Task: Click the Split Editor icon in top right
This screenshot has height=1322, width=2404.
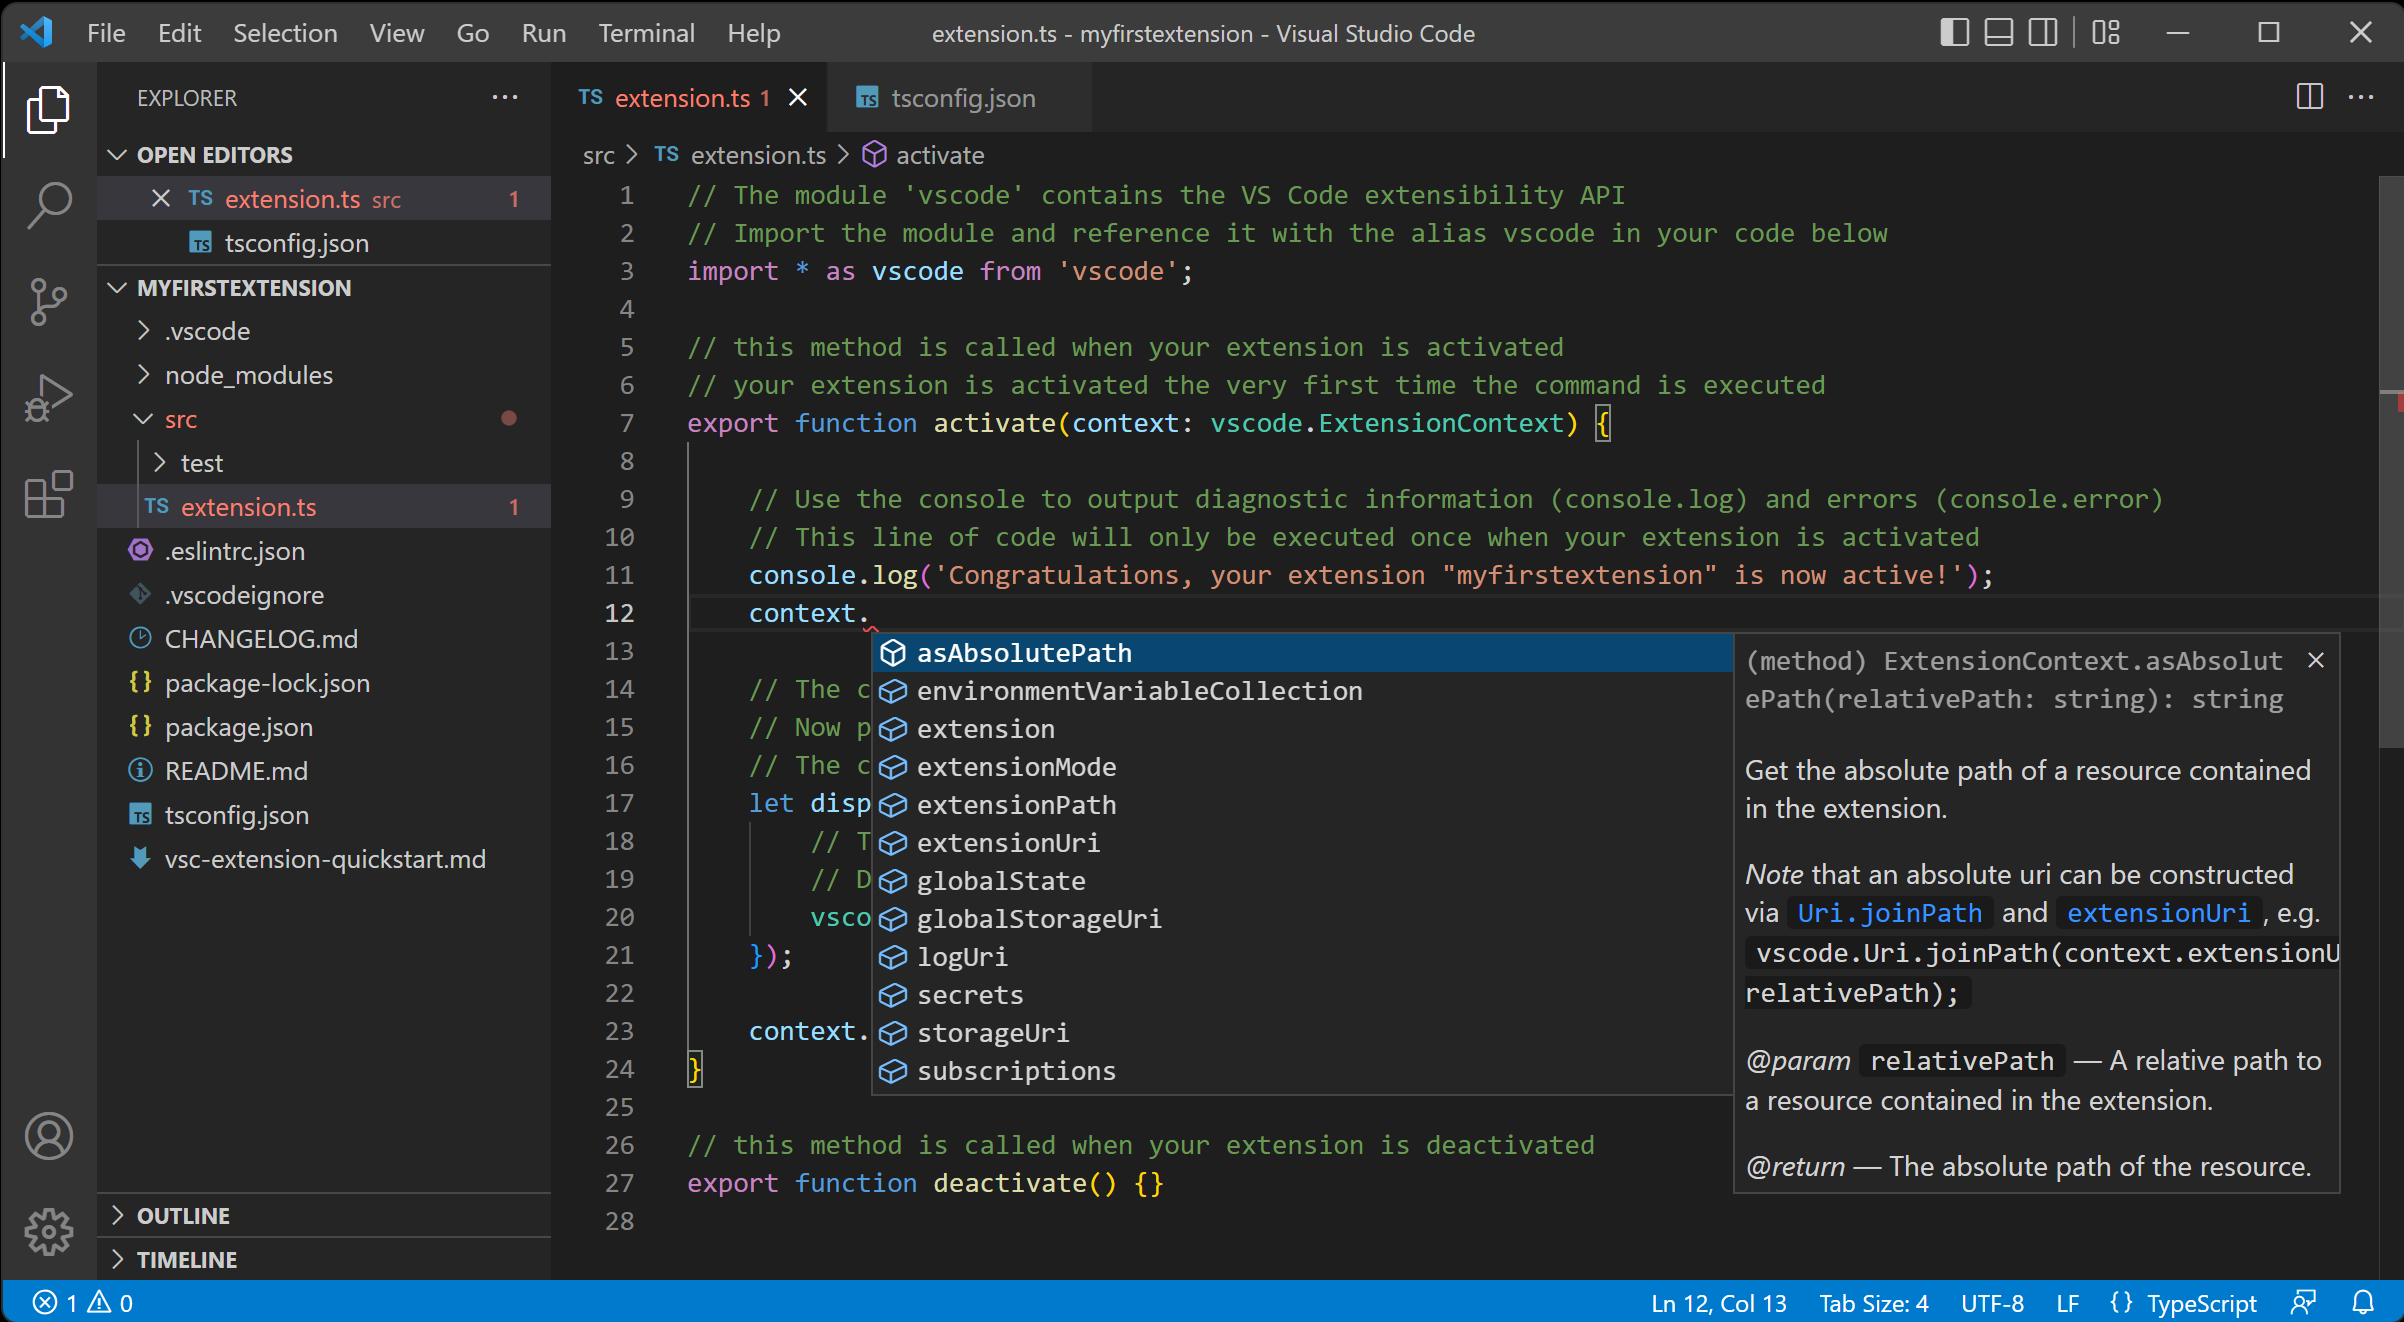Action: pos(2310,98)
